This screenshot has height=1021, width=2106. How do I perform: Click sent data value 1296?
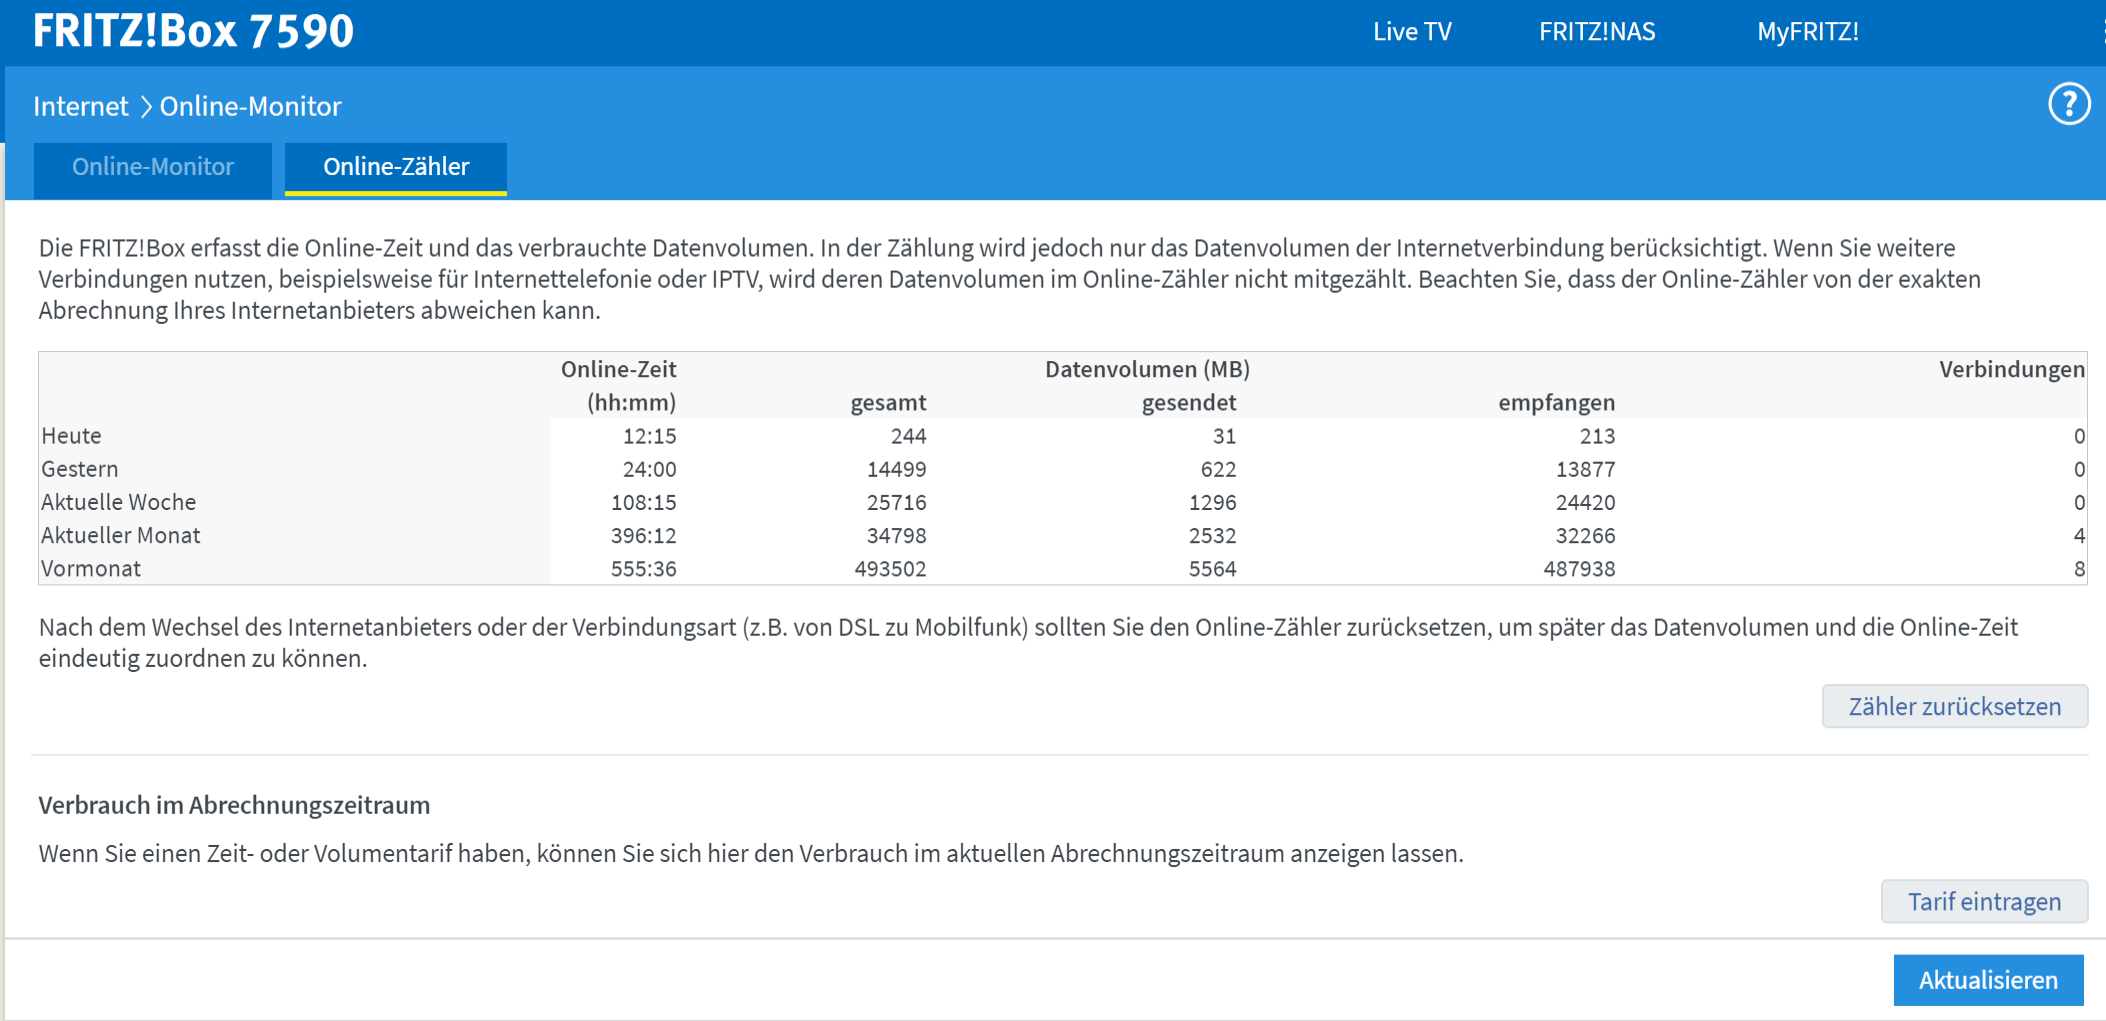(x=1212, y=502)
